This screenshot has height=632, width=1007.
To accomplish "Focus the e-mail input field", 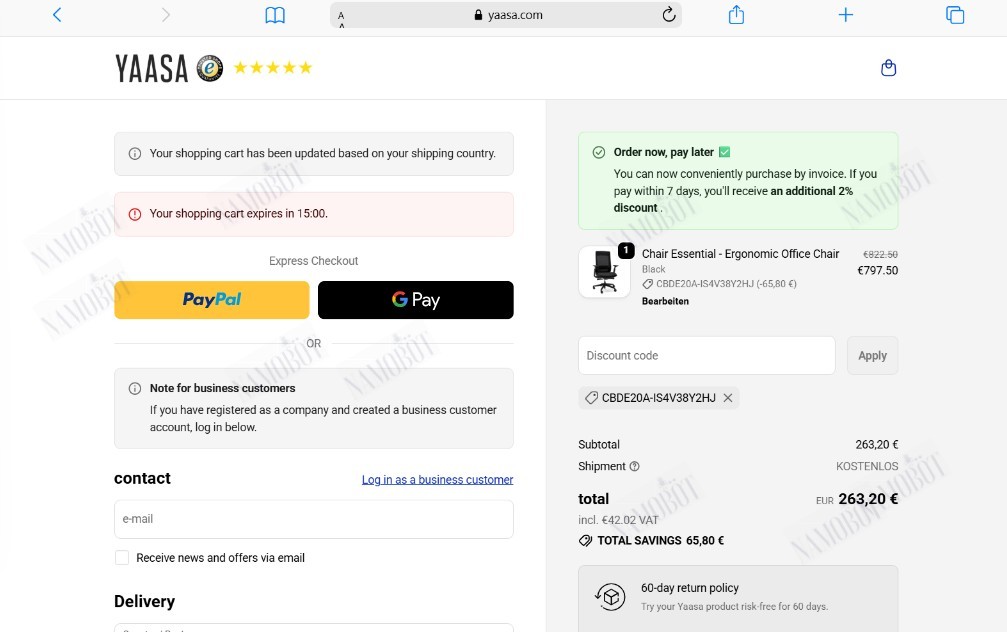I will click(x=314, y=519).
